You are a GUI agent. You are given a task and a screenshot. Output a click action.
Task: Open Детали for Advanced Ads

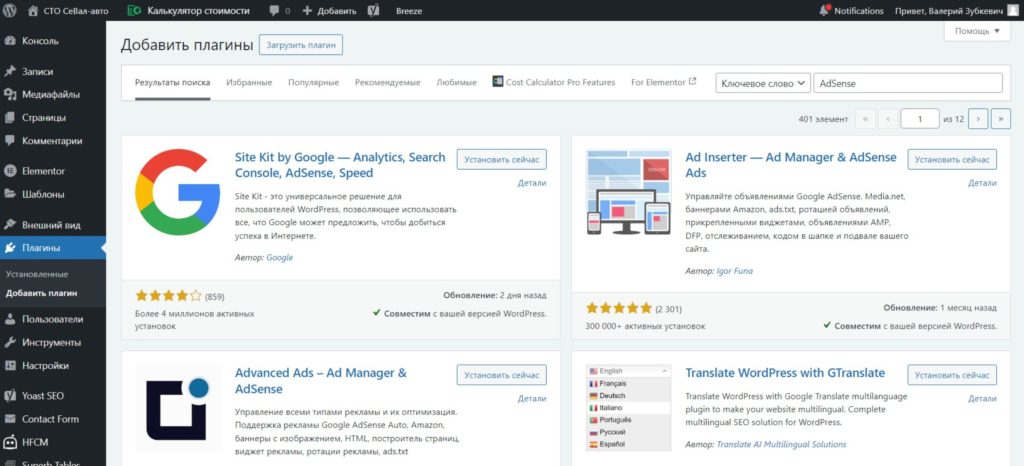tap(532, 399)
